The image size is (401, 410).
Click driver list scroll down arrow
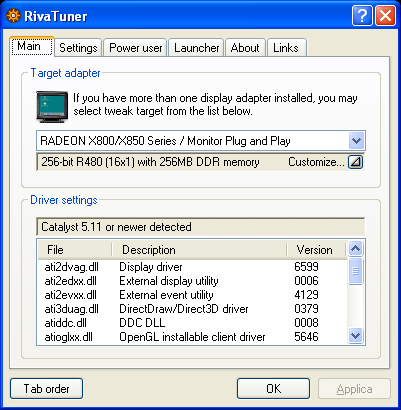pos(355,335)
